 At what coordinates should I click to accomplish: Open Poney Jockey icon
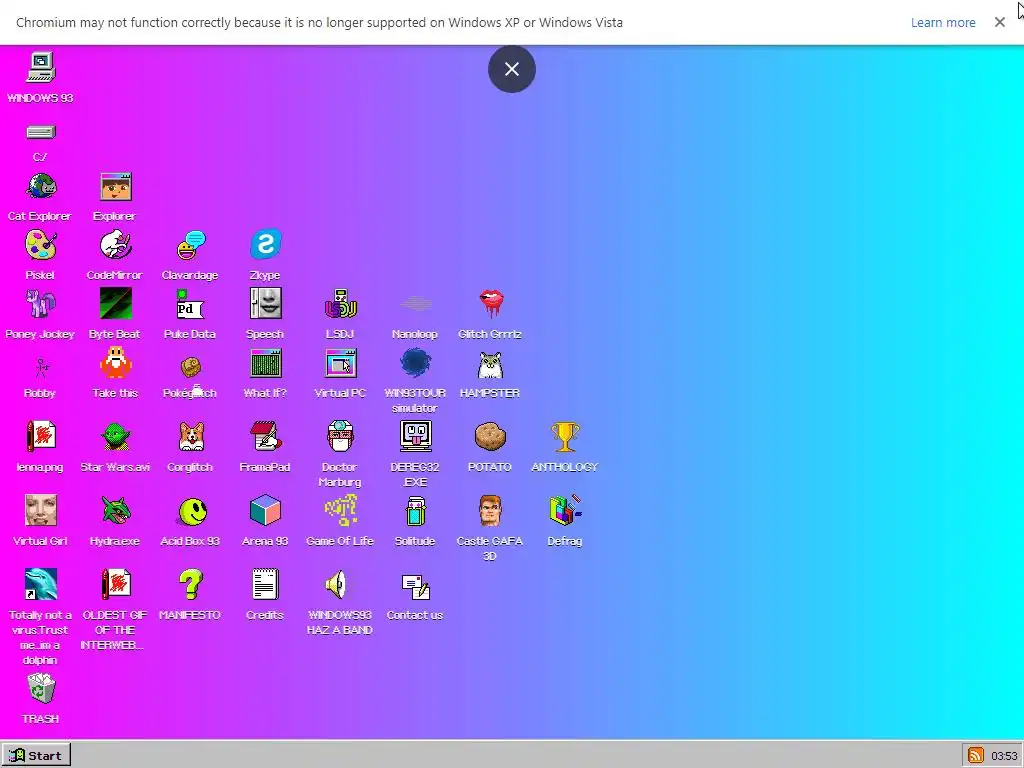[40, 304]
